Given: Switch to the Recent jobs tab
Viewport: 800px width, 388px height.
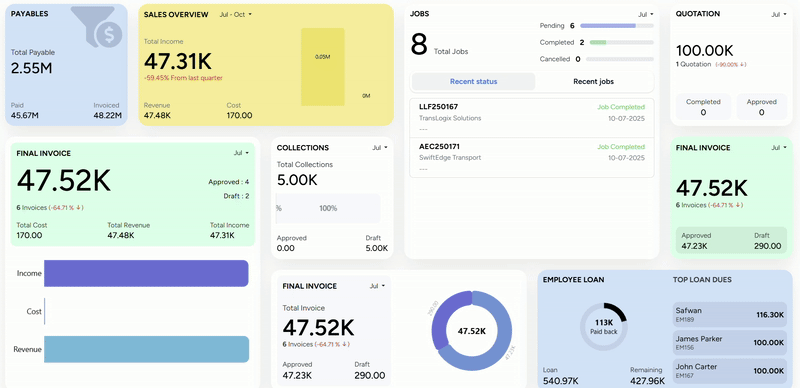Looking at the screenshot, I should coord(593,82).
